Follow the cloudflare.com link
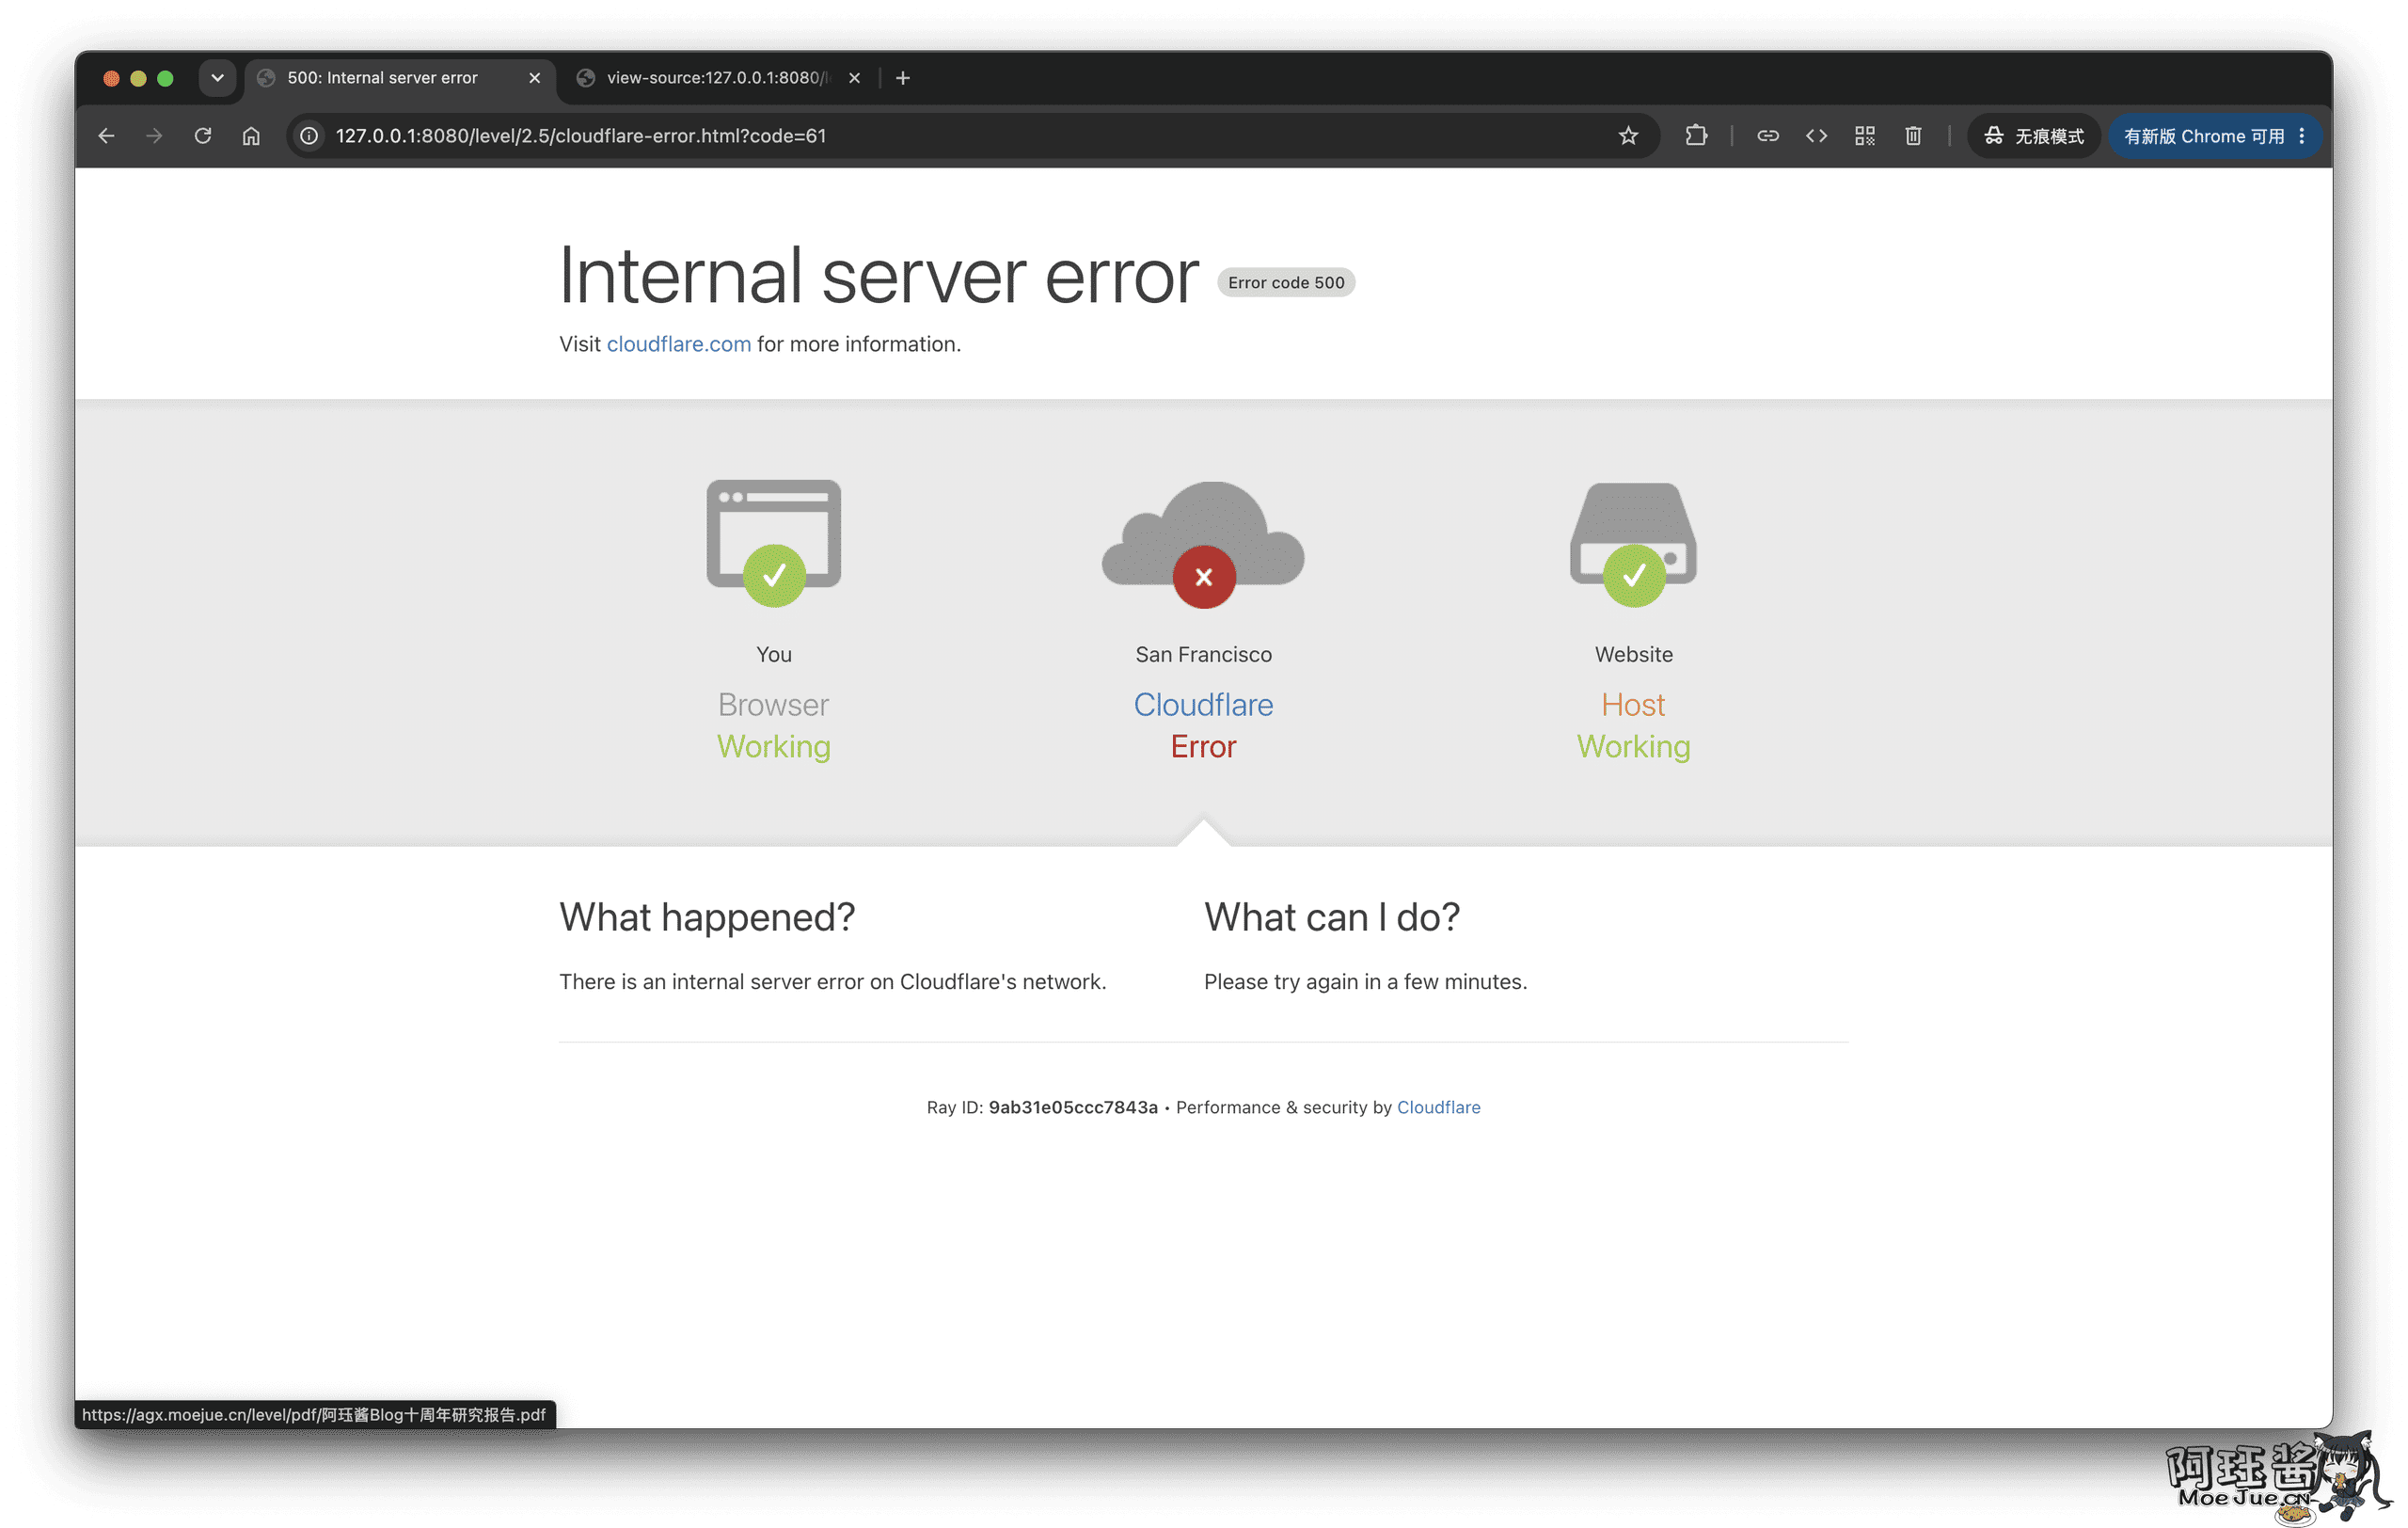Screen dimensions: 2408x1528 pyautogui.click(x=679, y=344)
